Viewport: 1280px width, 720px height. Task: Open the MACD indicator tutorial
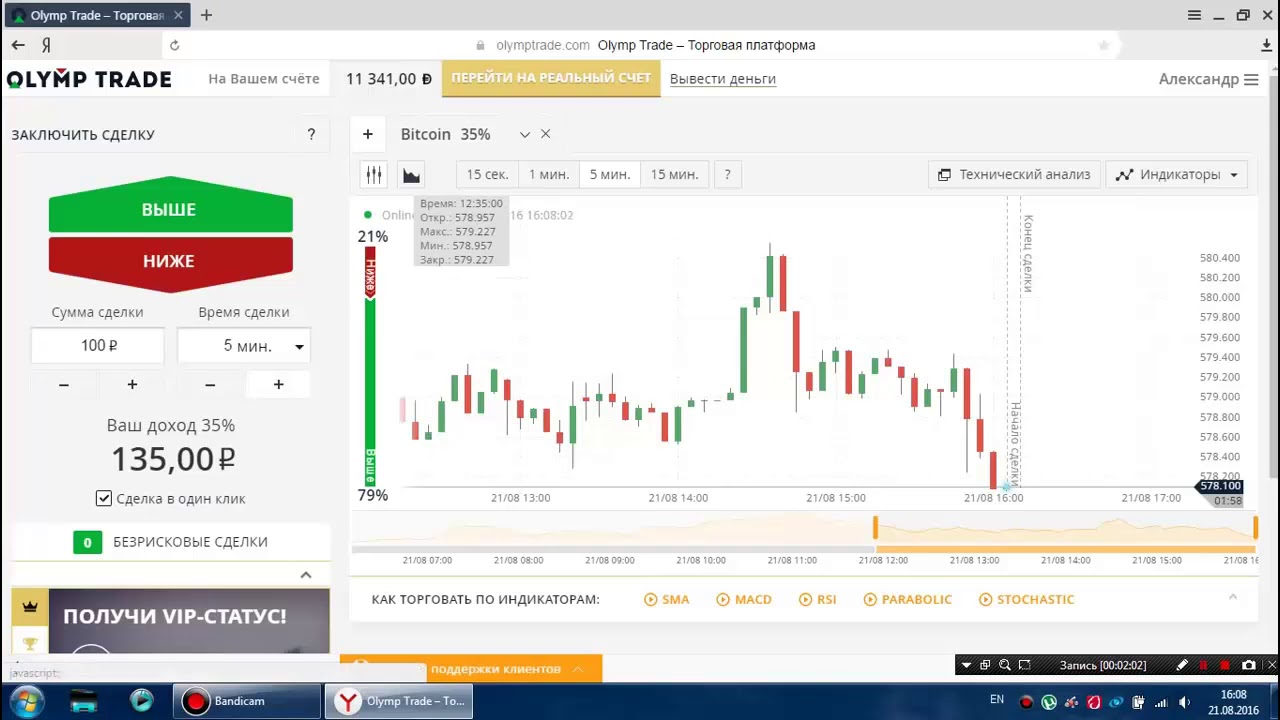tap(744, 599)
